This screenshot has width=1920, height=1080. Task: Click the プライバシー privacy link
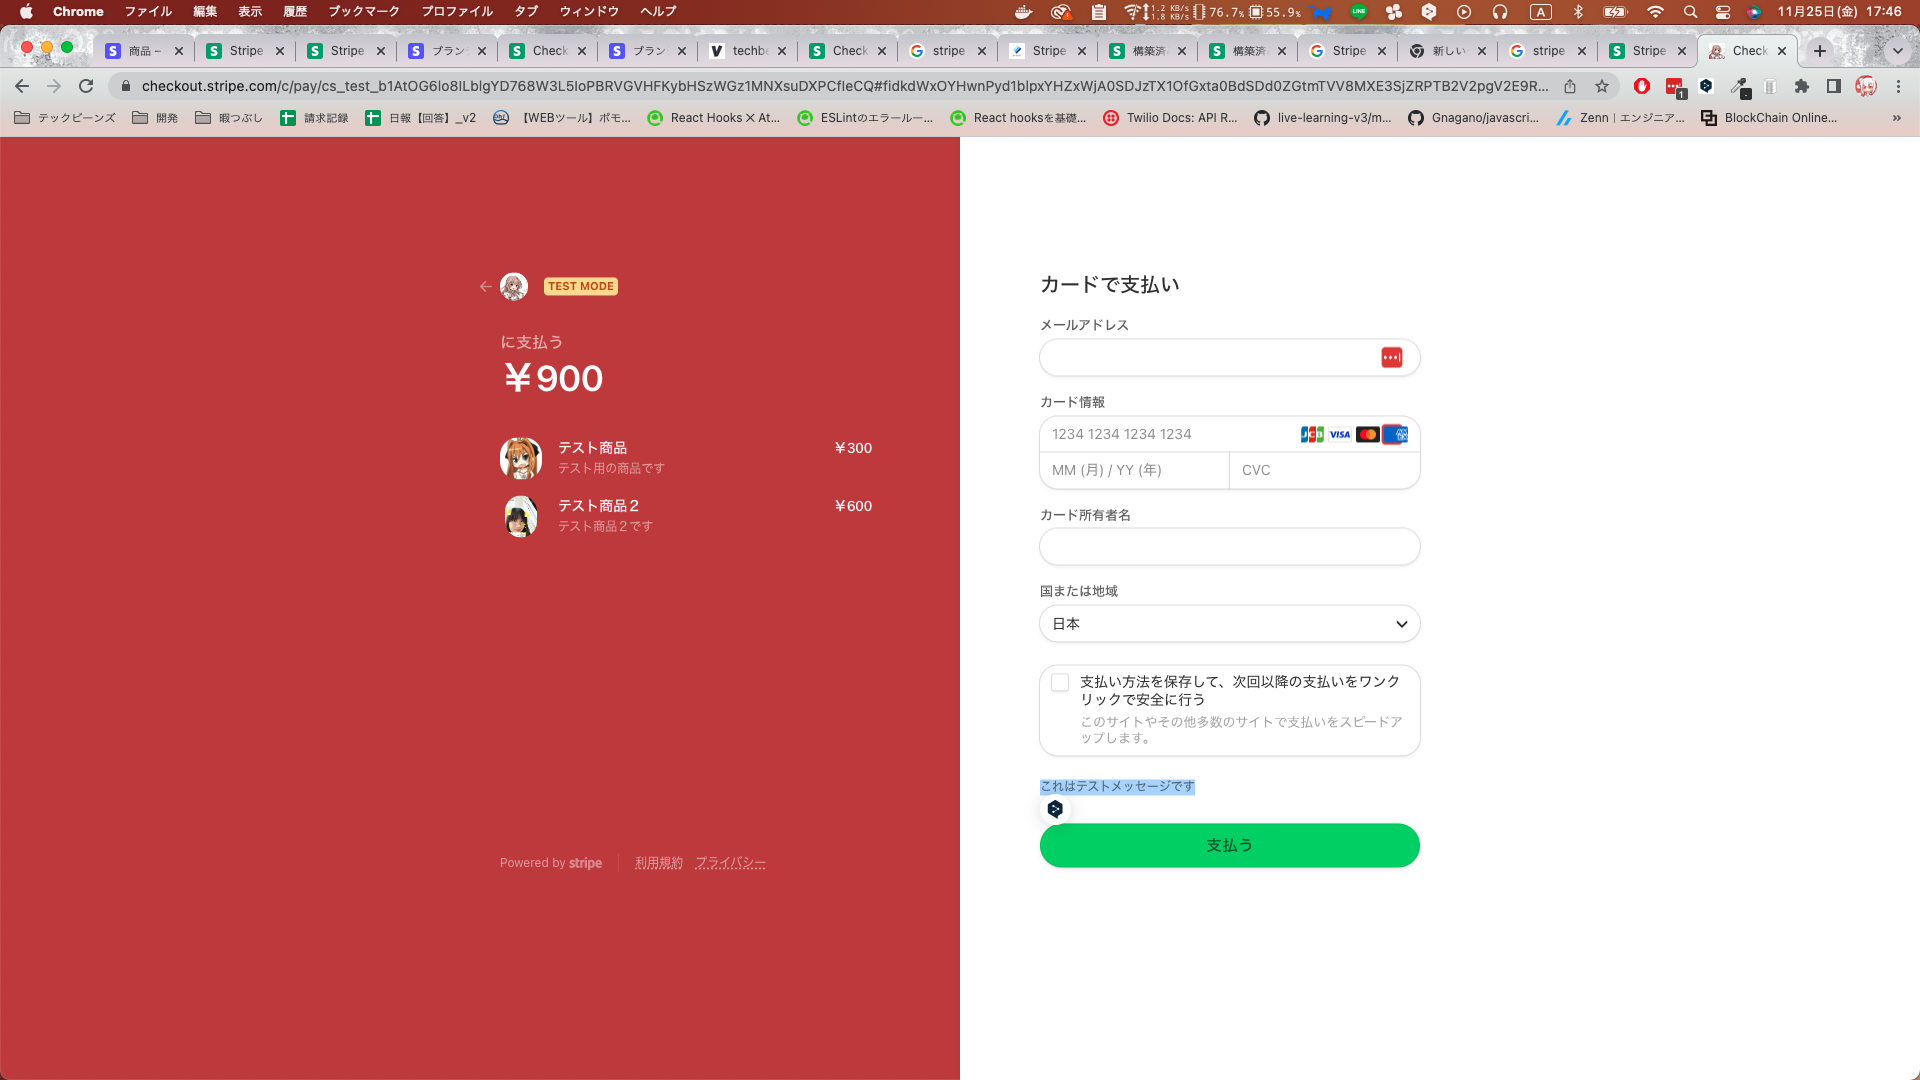coord(731,862)
